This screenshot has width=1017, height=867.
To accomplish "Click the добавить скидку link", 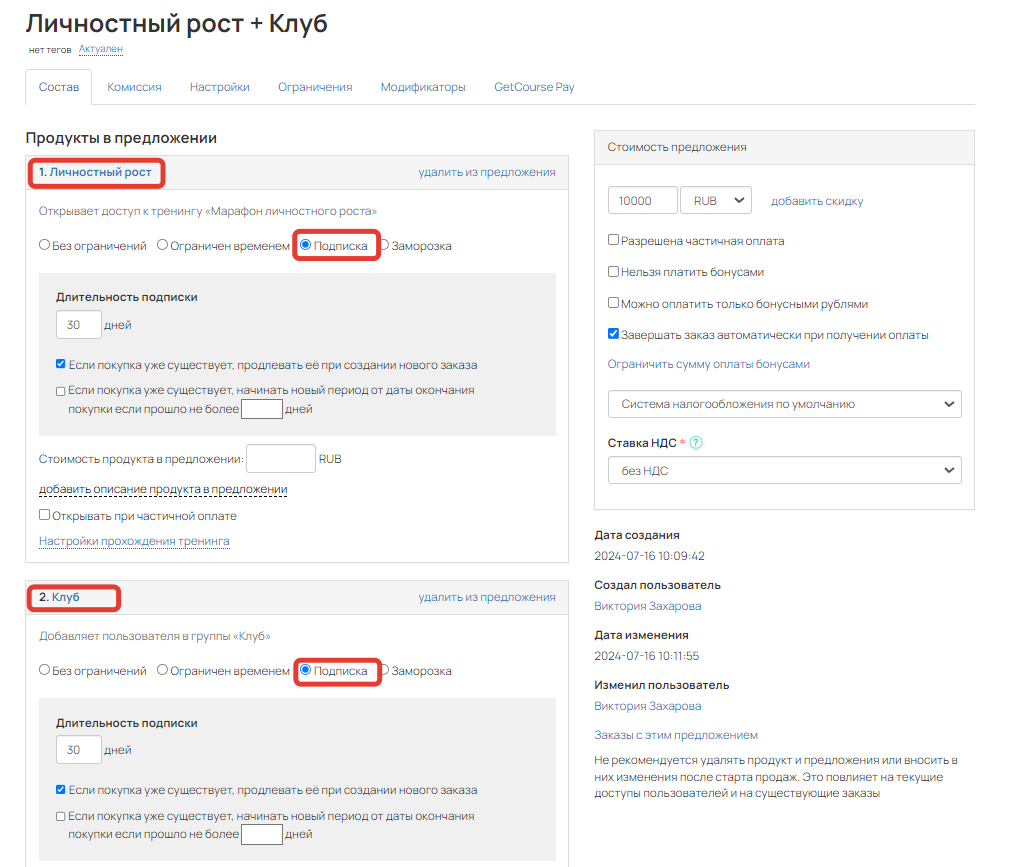I will pos(817,201).
